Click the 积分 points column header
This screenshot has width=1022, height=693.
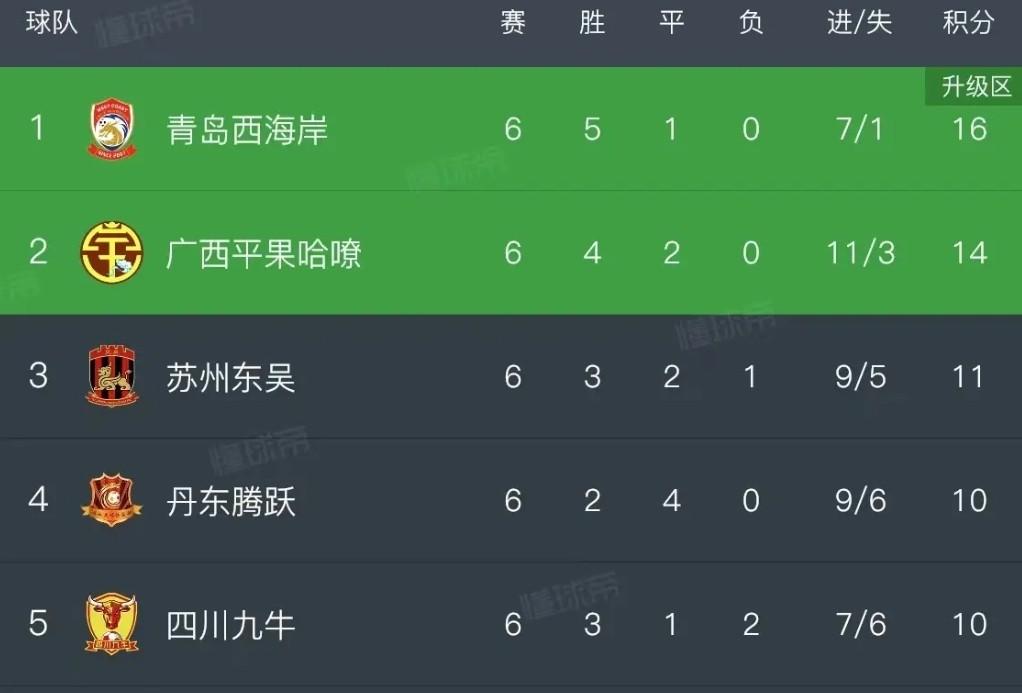(x=968, y=23)
